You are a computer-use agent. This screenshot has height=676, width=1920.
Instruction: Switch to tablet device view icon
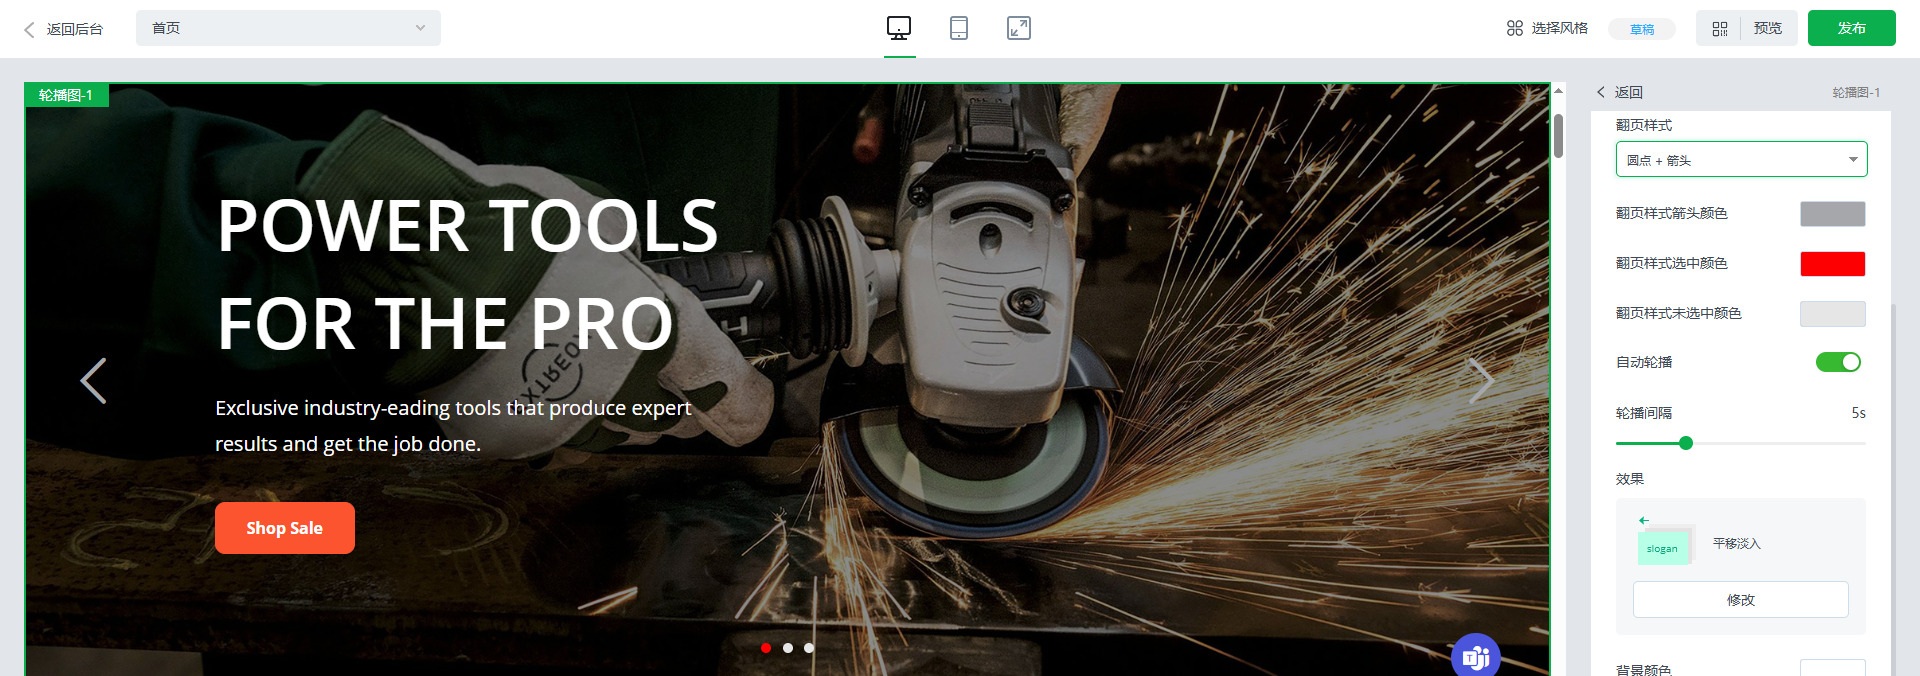[959, 28]
